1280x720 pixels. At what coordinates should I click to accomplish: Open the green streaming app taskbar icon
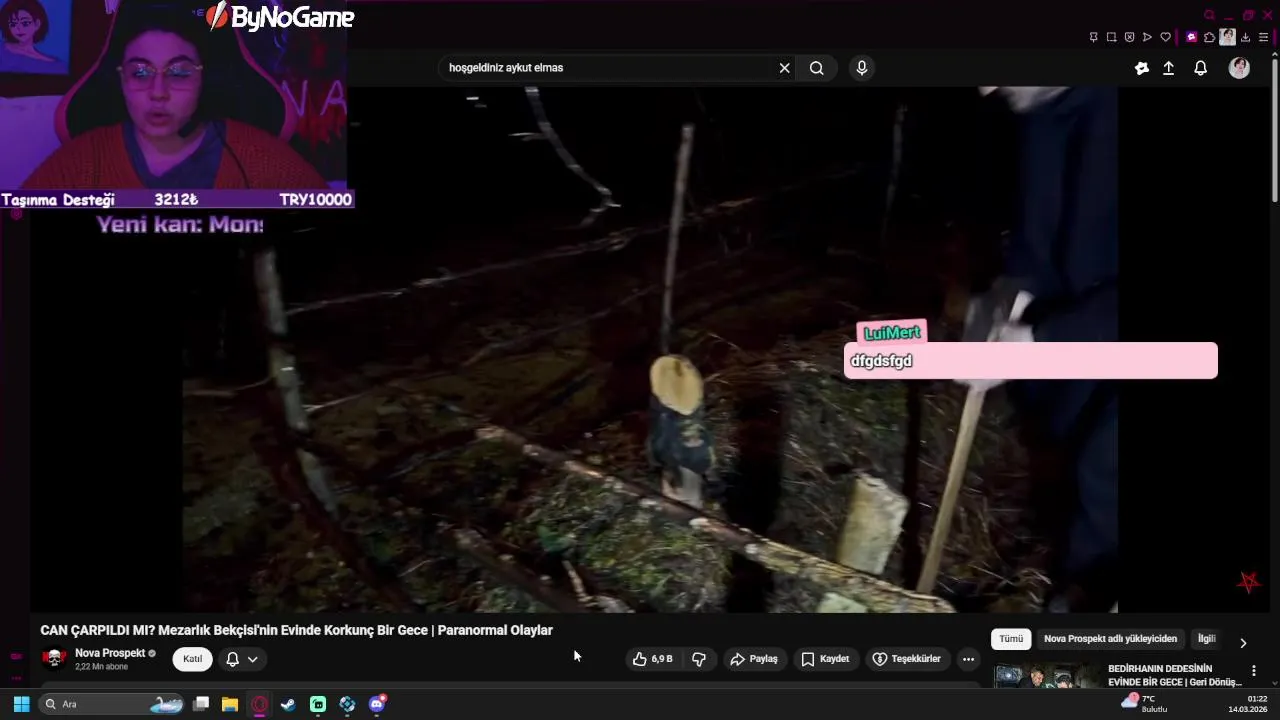pos(318,704)
